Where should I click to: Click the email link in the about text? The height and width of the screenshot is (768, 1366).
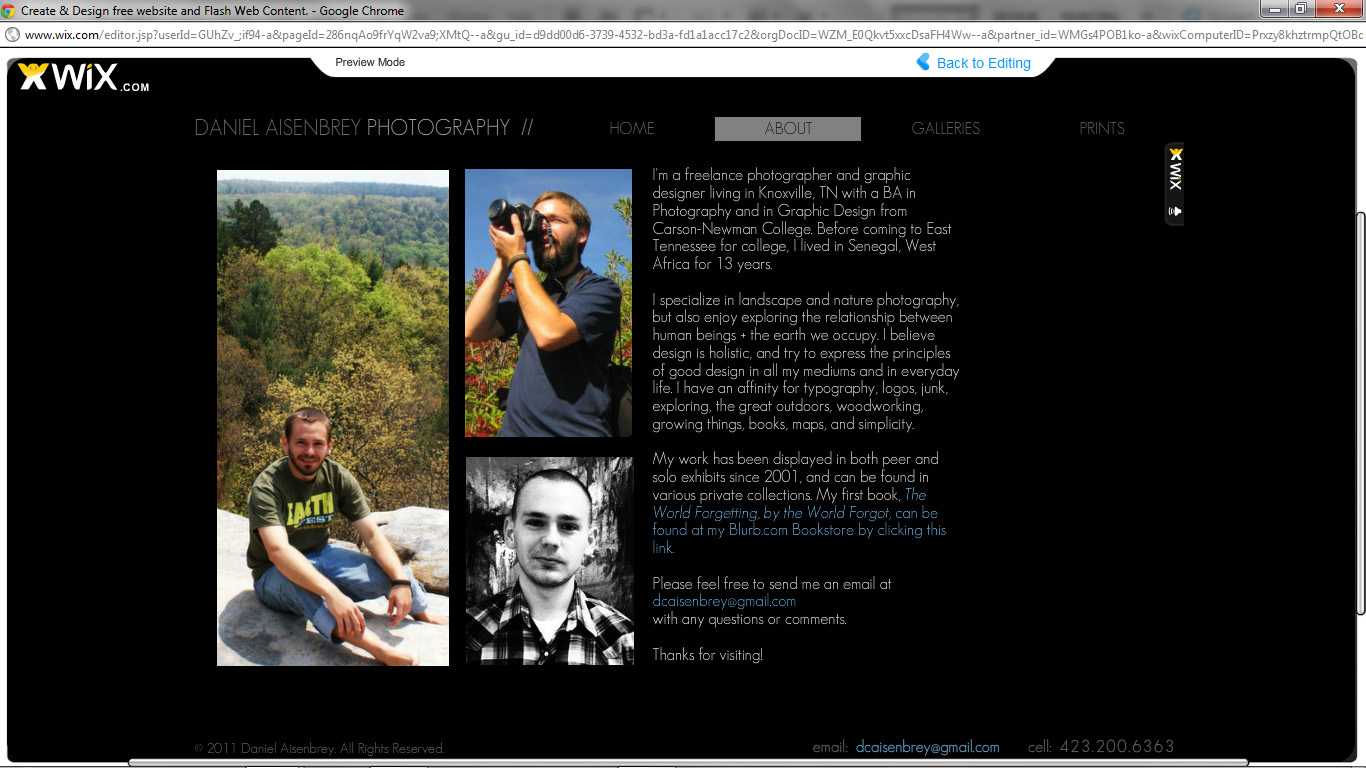[x=724, y=601]
